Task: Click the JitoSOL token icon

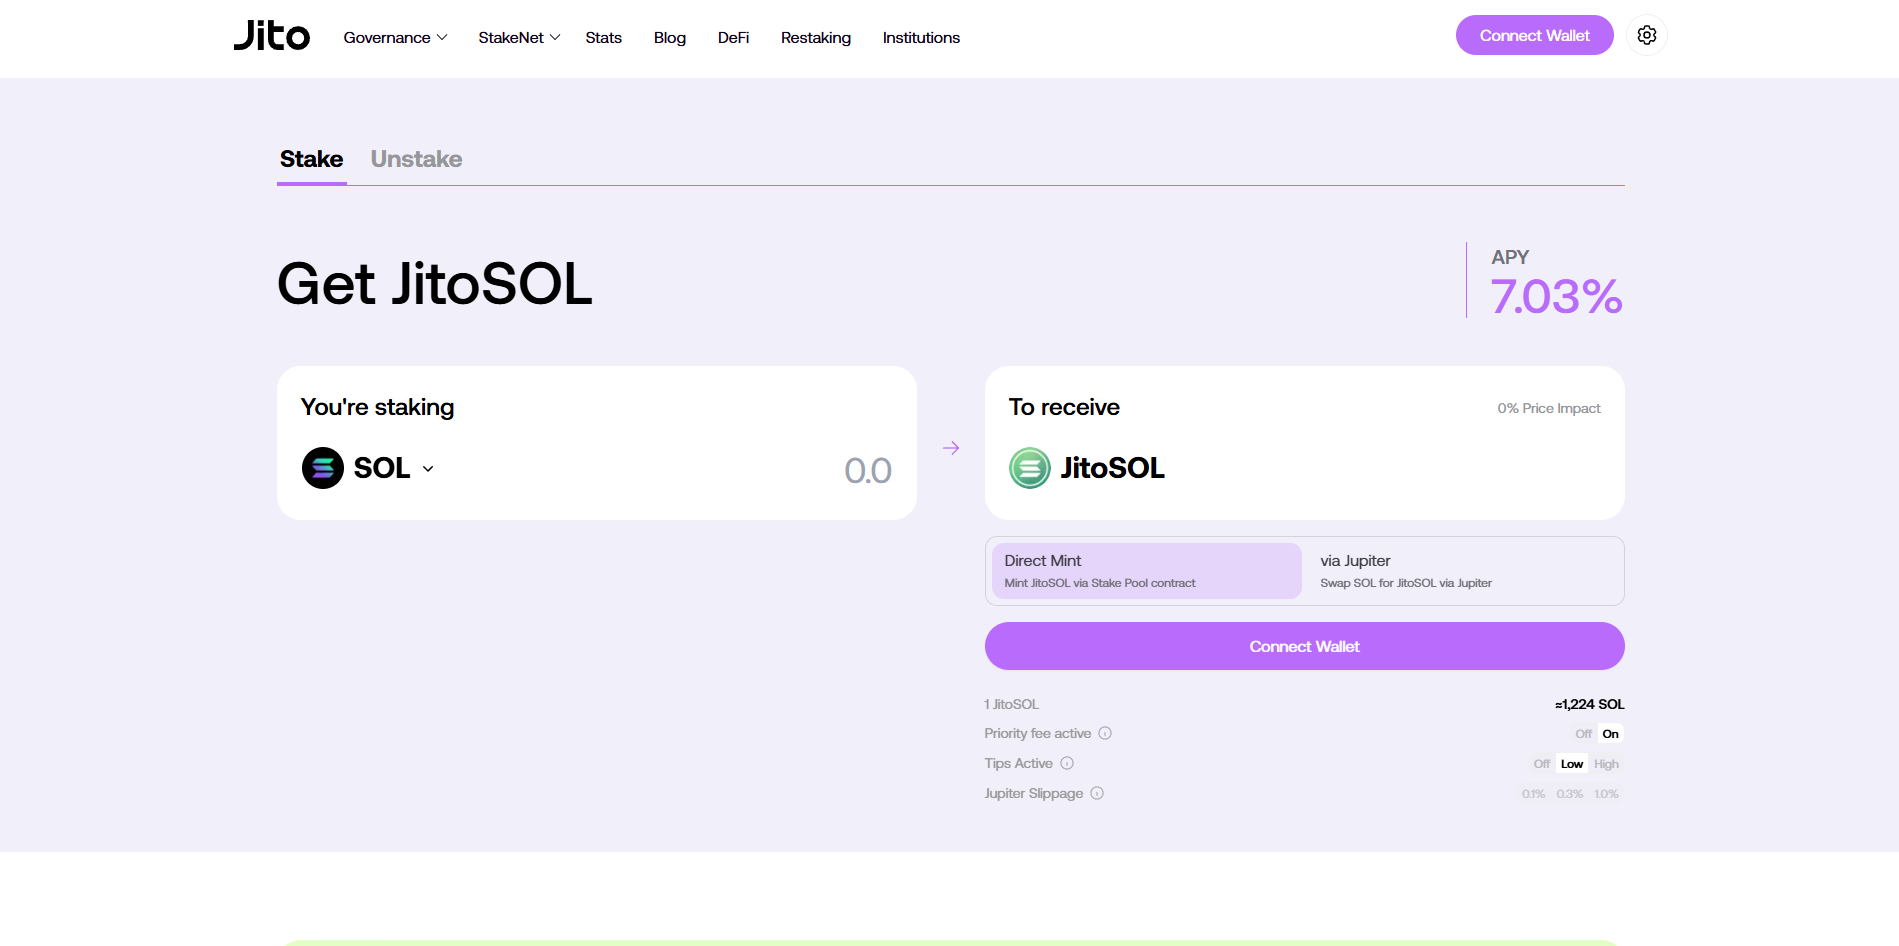Action: pos(1029,468)
